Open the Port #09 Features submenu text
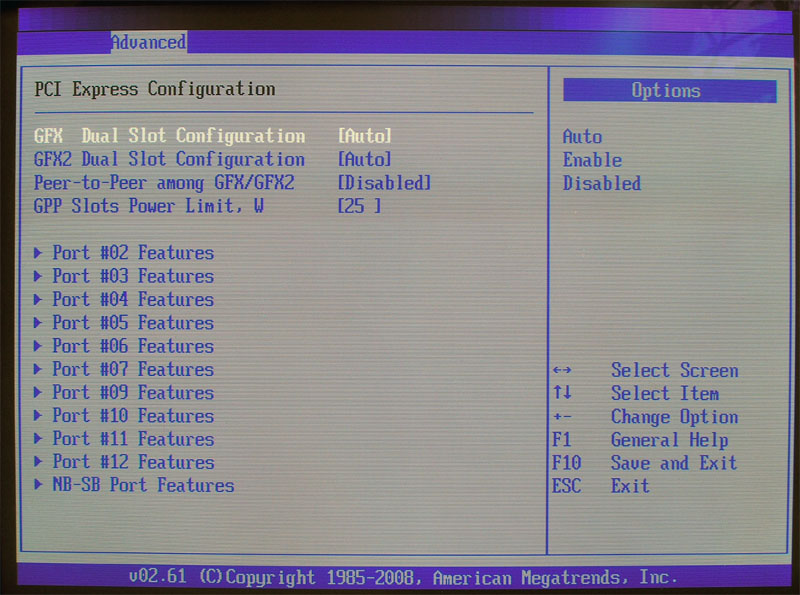This screenshot has height=595, width=800. click(133, 392)
